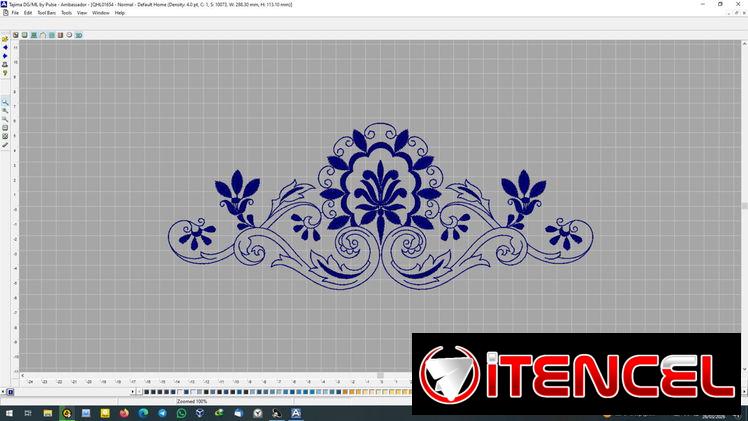The height and width of the screenshot is (421, 748).
Task: Click the D document tab at bottom left
Action: 10,392
